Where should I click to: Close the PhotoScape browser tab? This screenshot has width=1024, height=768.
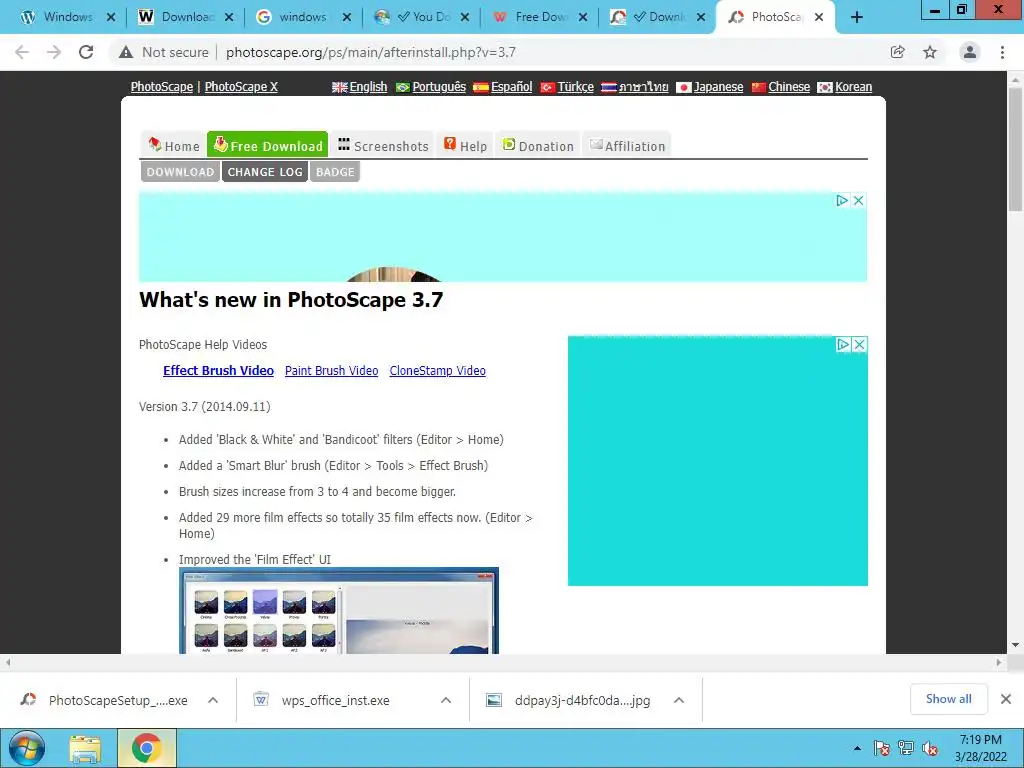(x=819, y=18)
